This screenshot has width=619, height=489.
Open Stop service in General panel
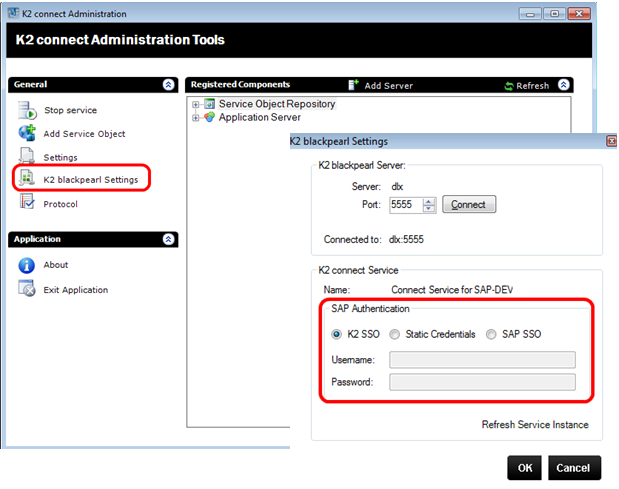(70, 110)
